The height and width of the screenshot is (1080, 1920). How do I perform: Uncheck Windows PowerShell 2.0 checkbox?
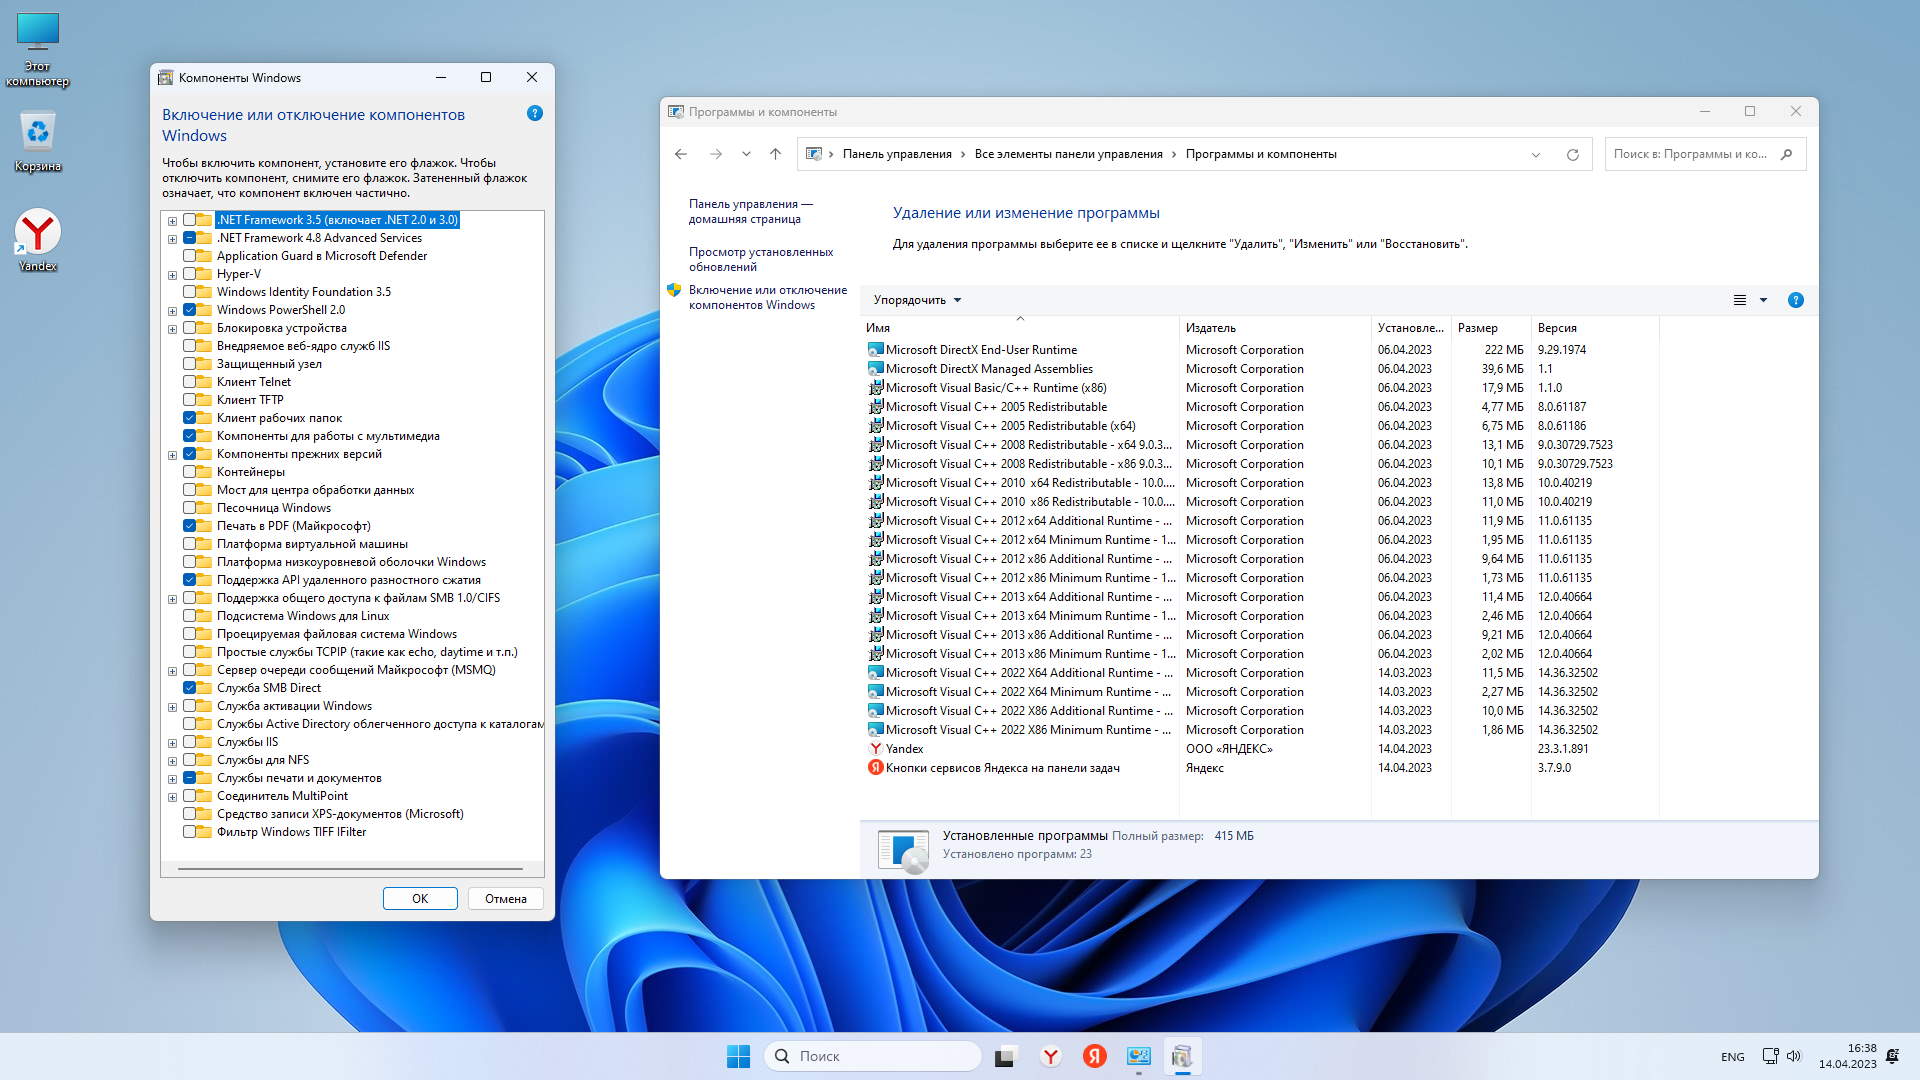pyautogui.click(x=190, y=310)
